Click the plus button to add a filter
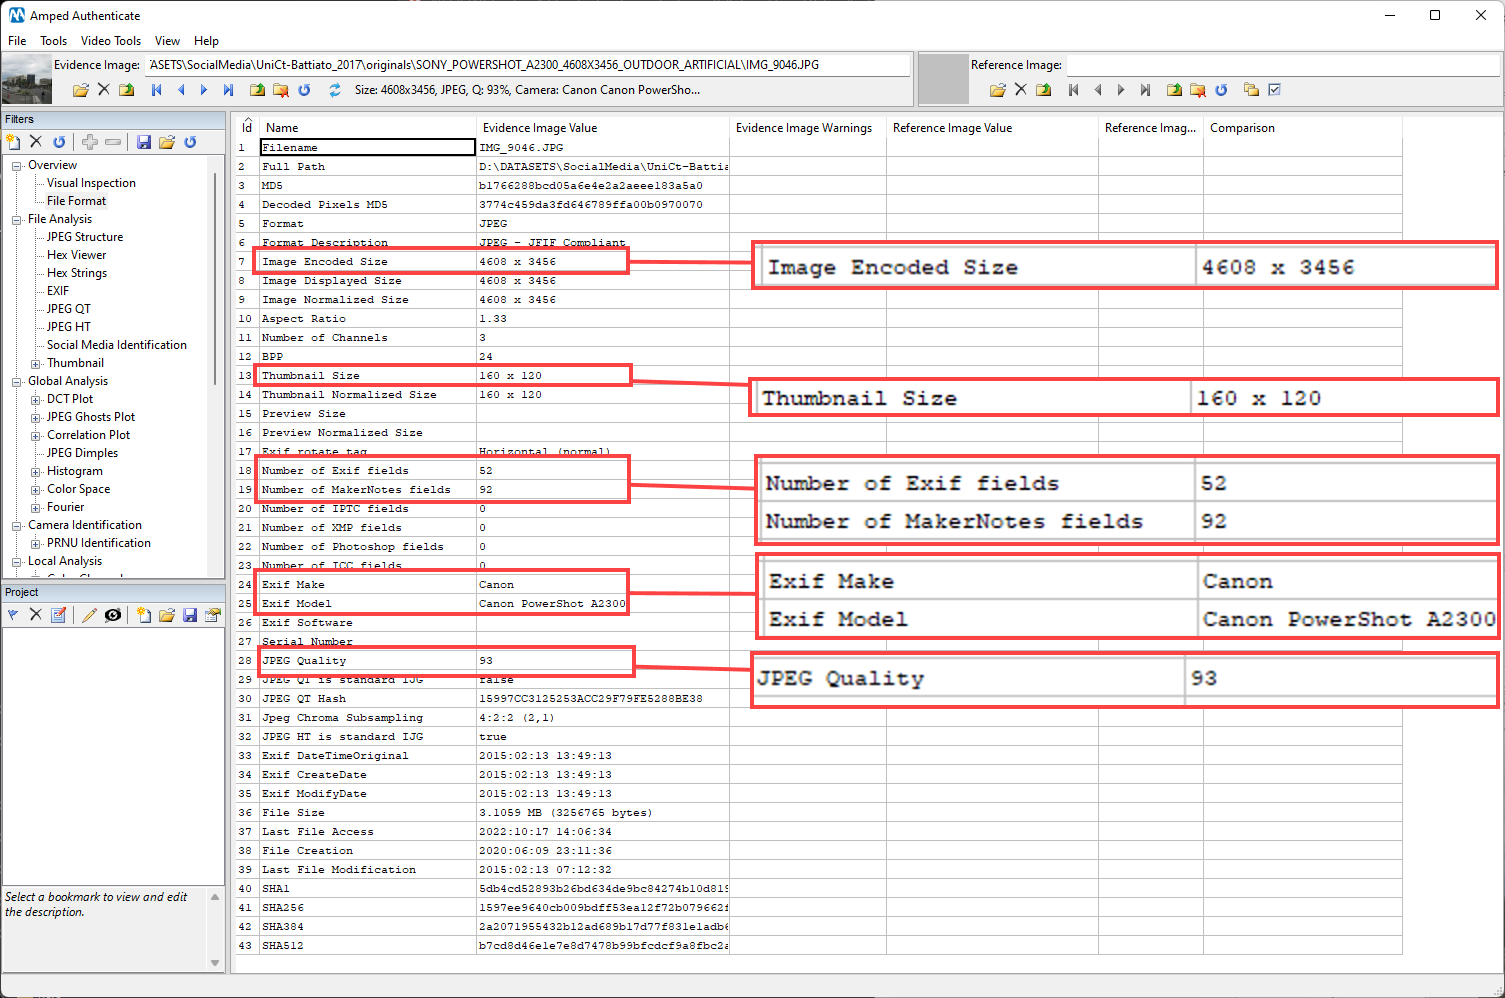The height and width of the screenshot is (998, 1505). click(x=89, y=142)
